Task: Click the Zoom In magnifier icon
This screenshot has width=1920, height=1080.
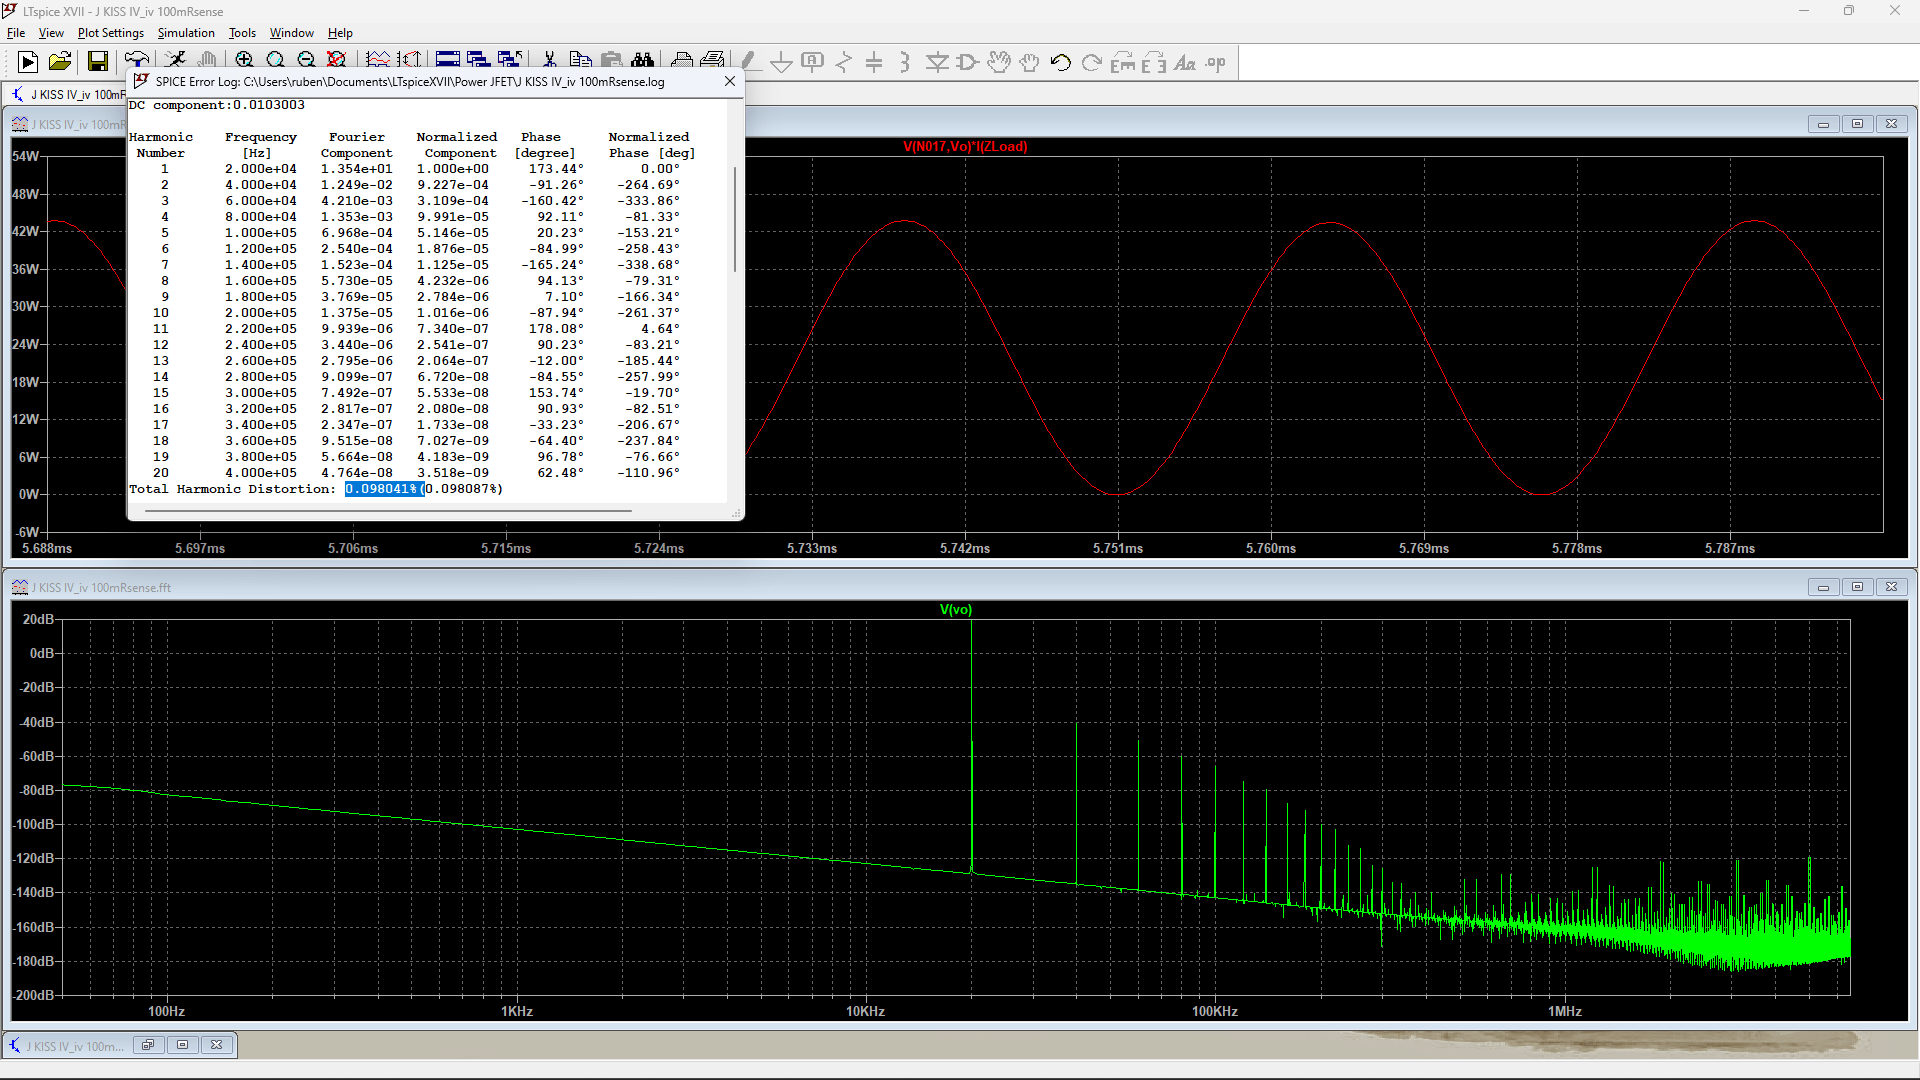Action: pos(244,59)
